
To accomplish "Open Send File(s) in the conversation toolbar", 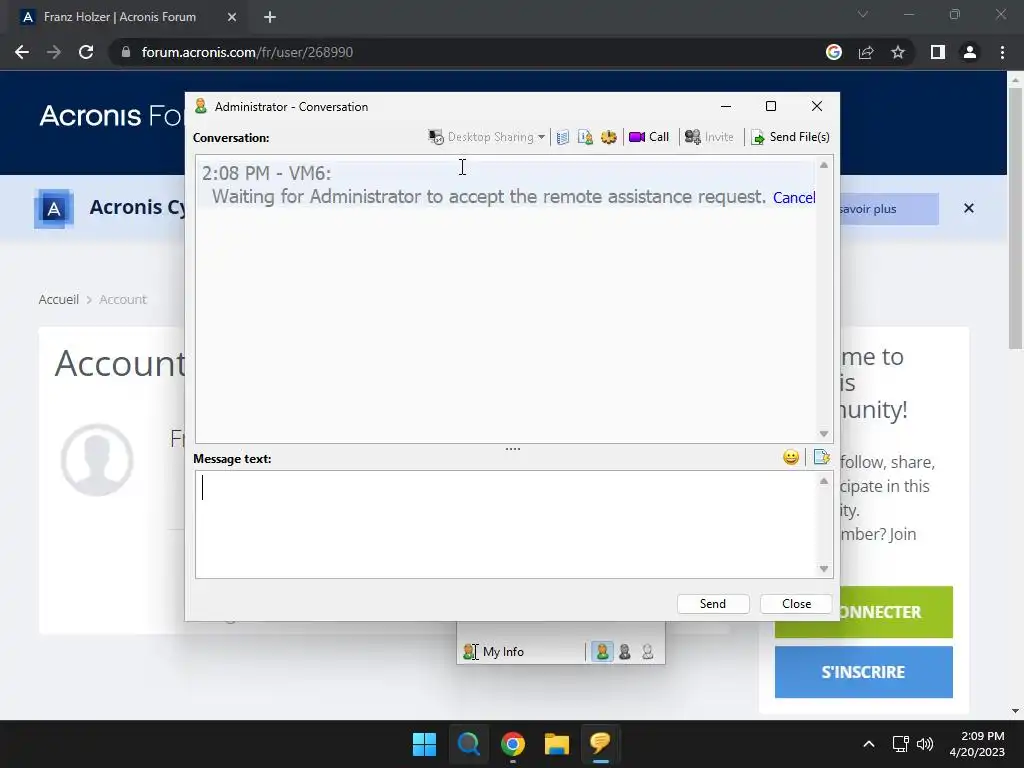I will pos(790,137).
